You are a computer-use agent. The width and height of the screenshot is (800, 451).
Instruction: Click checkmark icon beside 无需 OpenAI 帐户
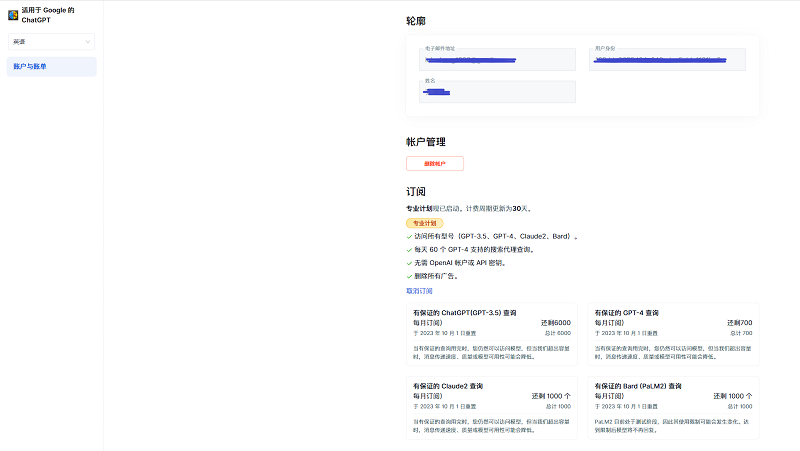click(x=409, y=263)
